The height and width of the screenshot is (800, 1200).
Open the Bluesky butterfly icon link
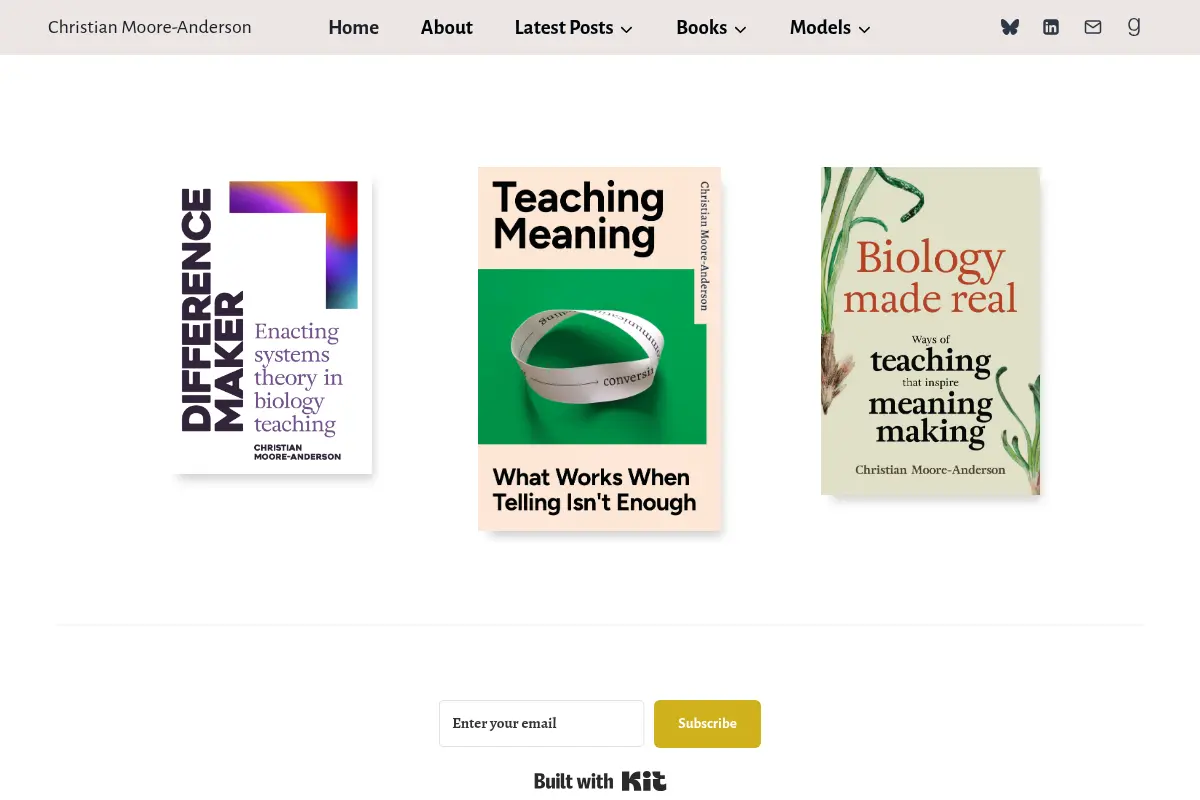coord(1010,27)
